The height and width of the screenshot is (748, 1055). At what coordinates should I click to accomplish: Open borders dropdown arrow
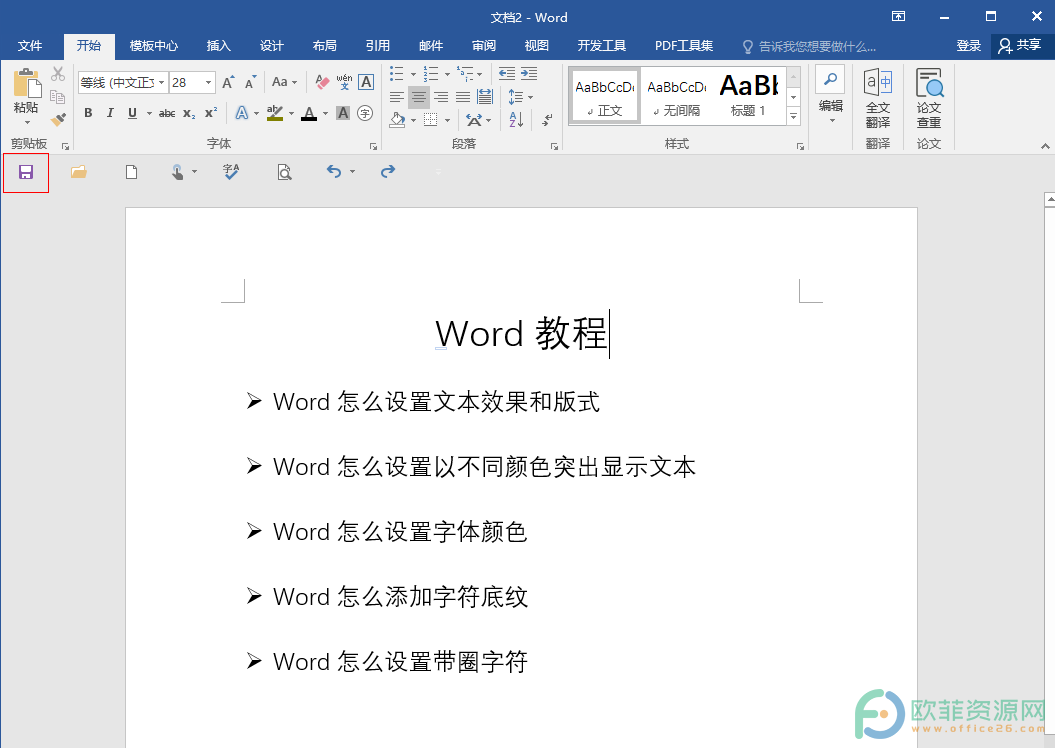(x=447, y=120)
